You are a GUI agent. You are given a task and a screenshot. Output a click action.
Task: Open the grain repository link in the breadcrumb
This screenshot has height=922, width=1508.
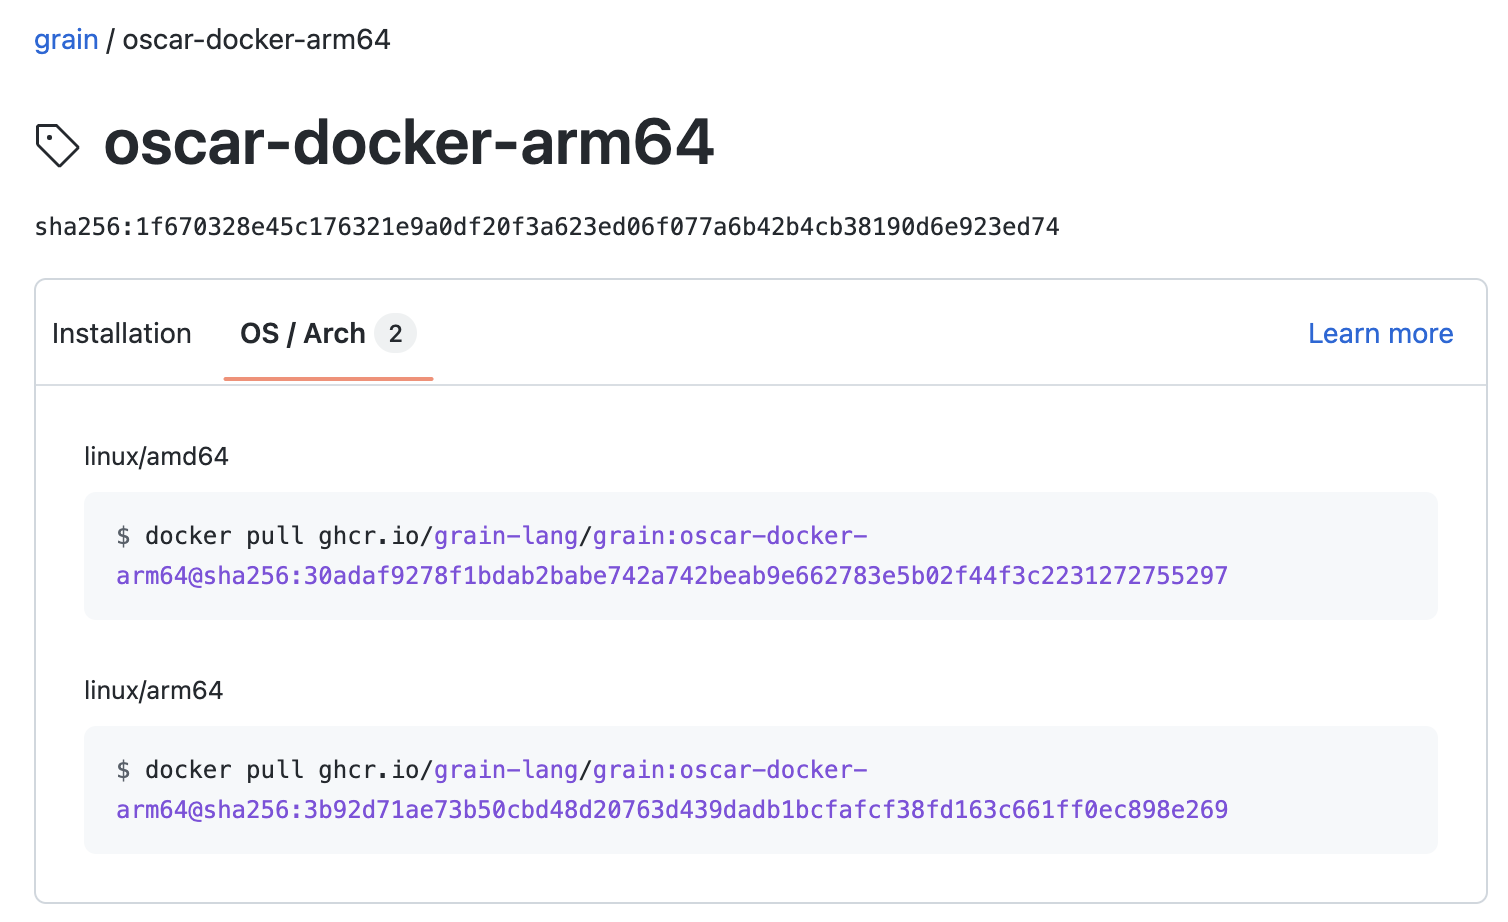pos(66,39)
